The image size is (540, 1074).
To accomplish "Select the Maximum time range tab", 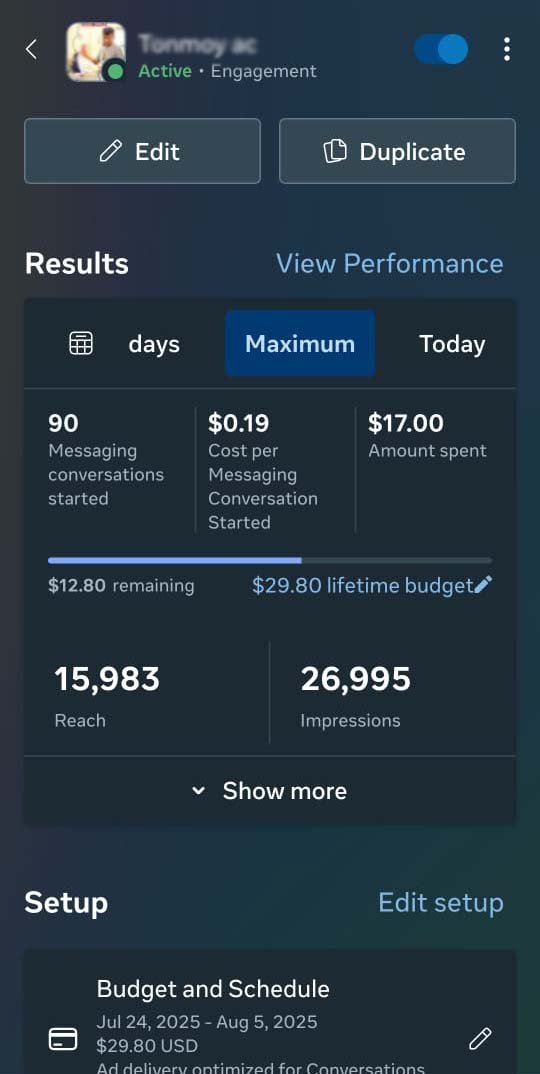I will pyautogui.click(x=300, y=343).
